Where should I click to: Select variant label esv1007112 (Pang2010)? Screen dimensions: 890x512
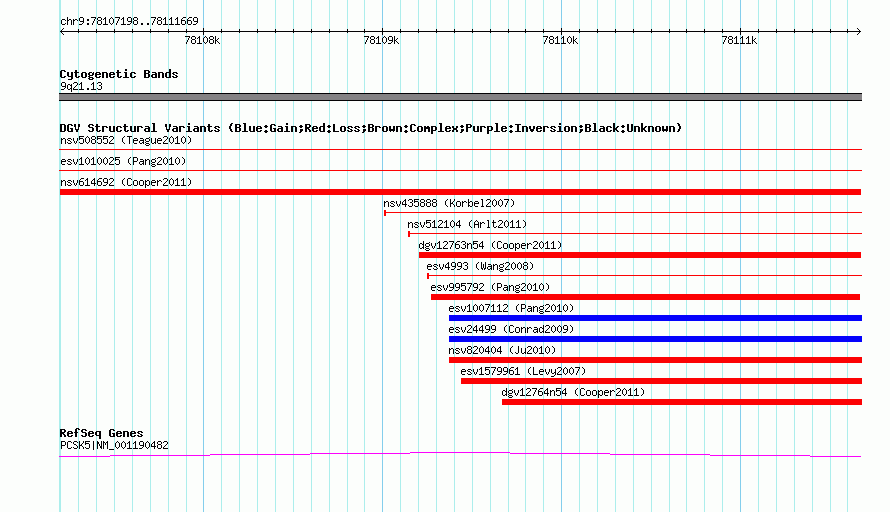pos(511,308)
